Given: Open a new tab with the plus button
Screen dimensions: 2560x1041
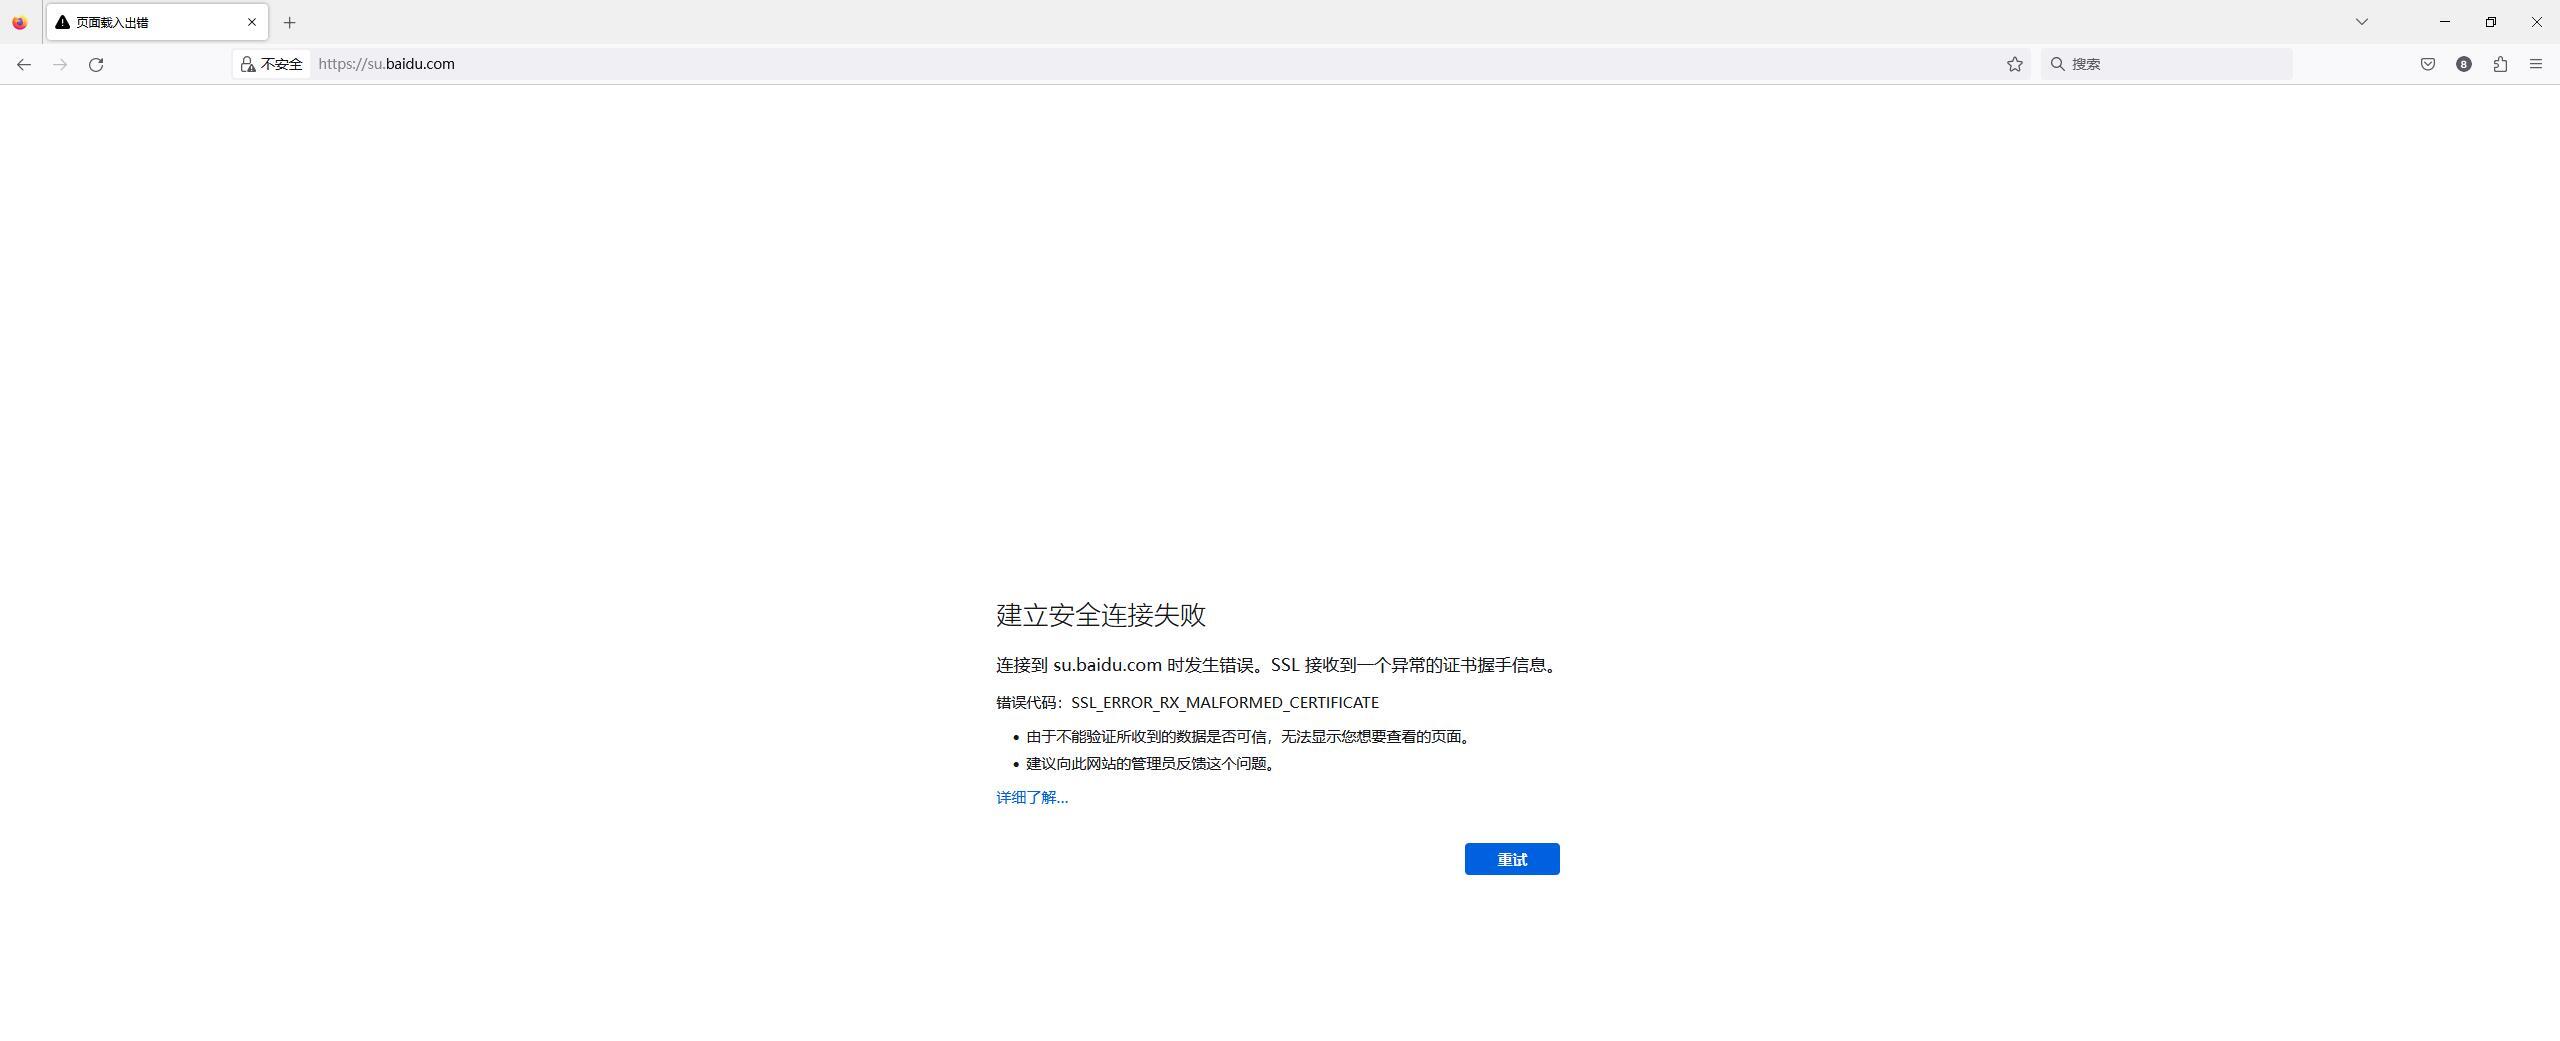Looking at the screenshot, I should point(289,22).
